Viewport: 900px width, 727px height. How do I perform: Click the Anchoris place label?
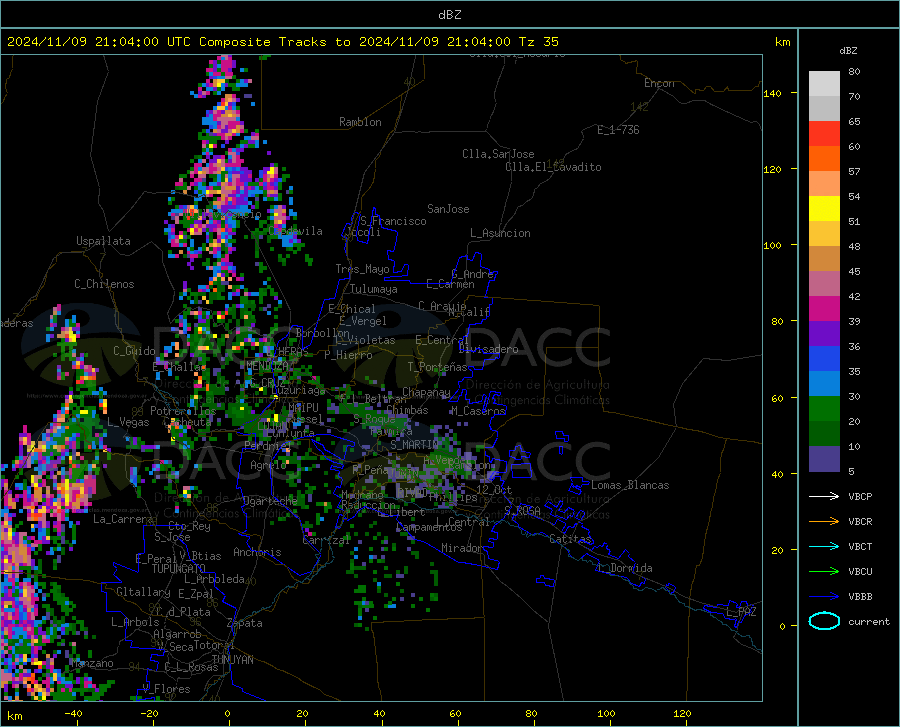click(x=257, y=552)
